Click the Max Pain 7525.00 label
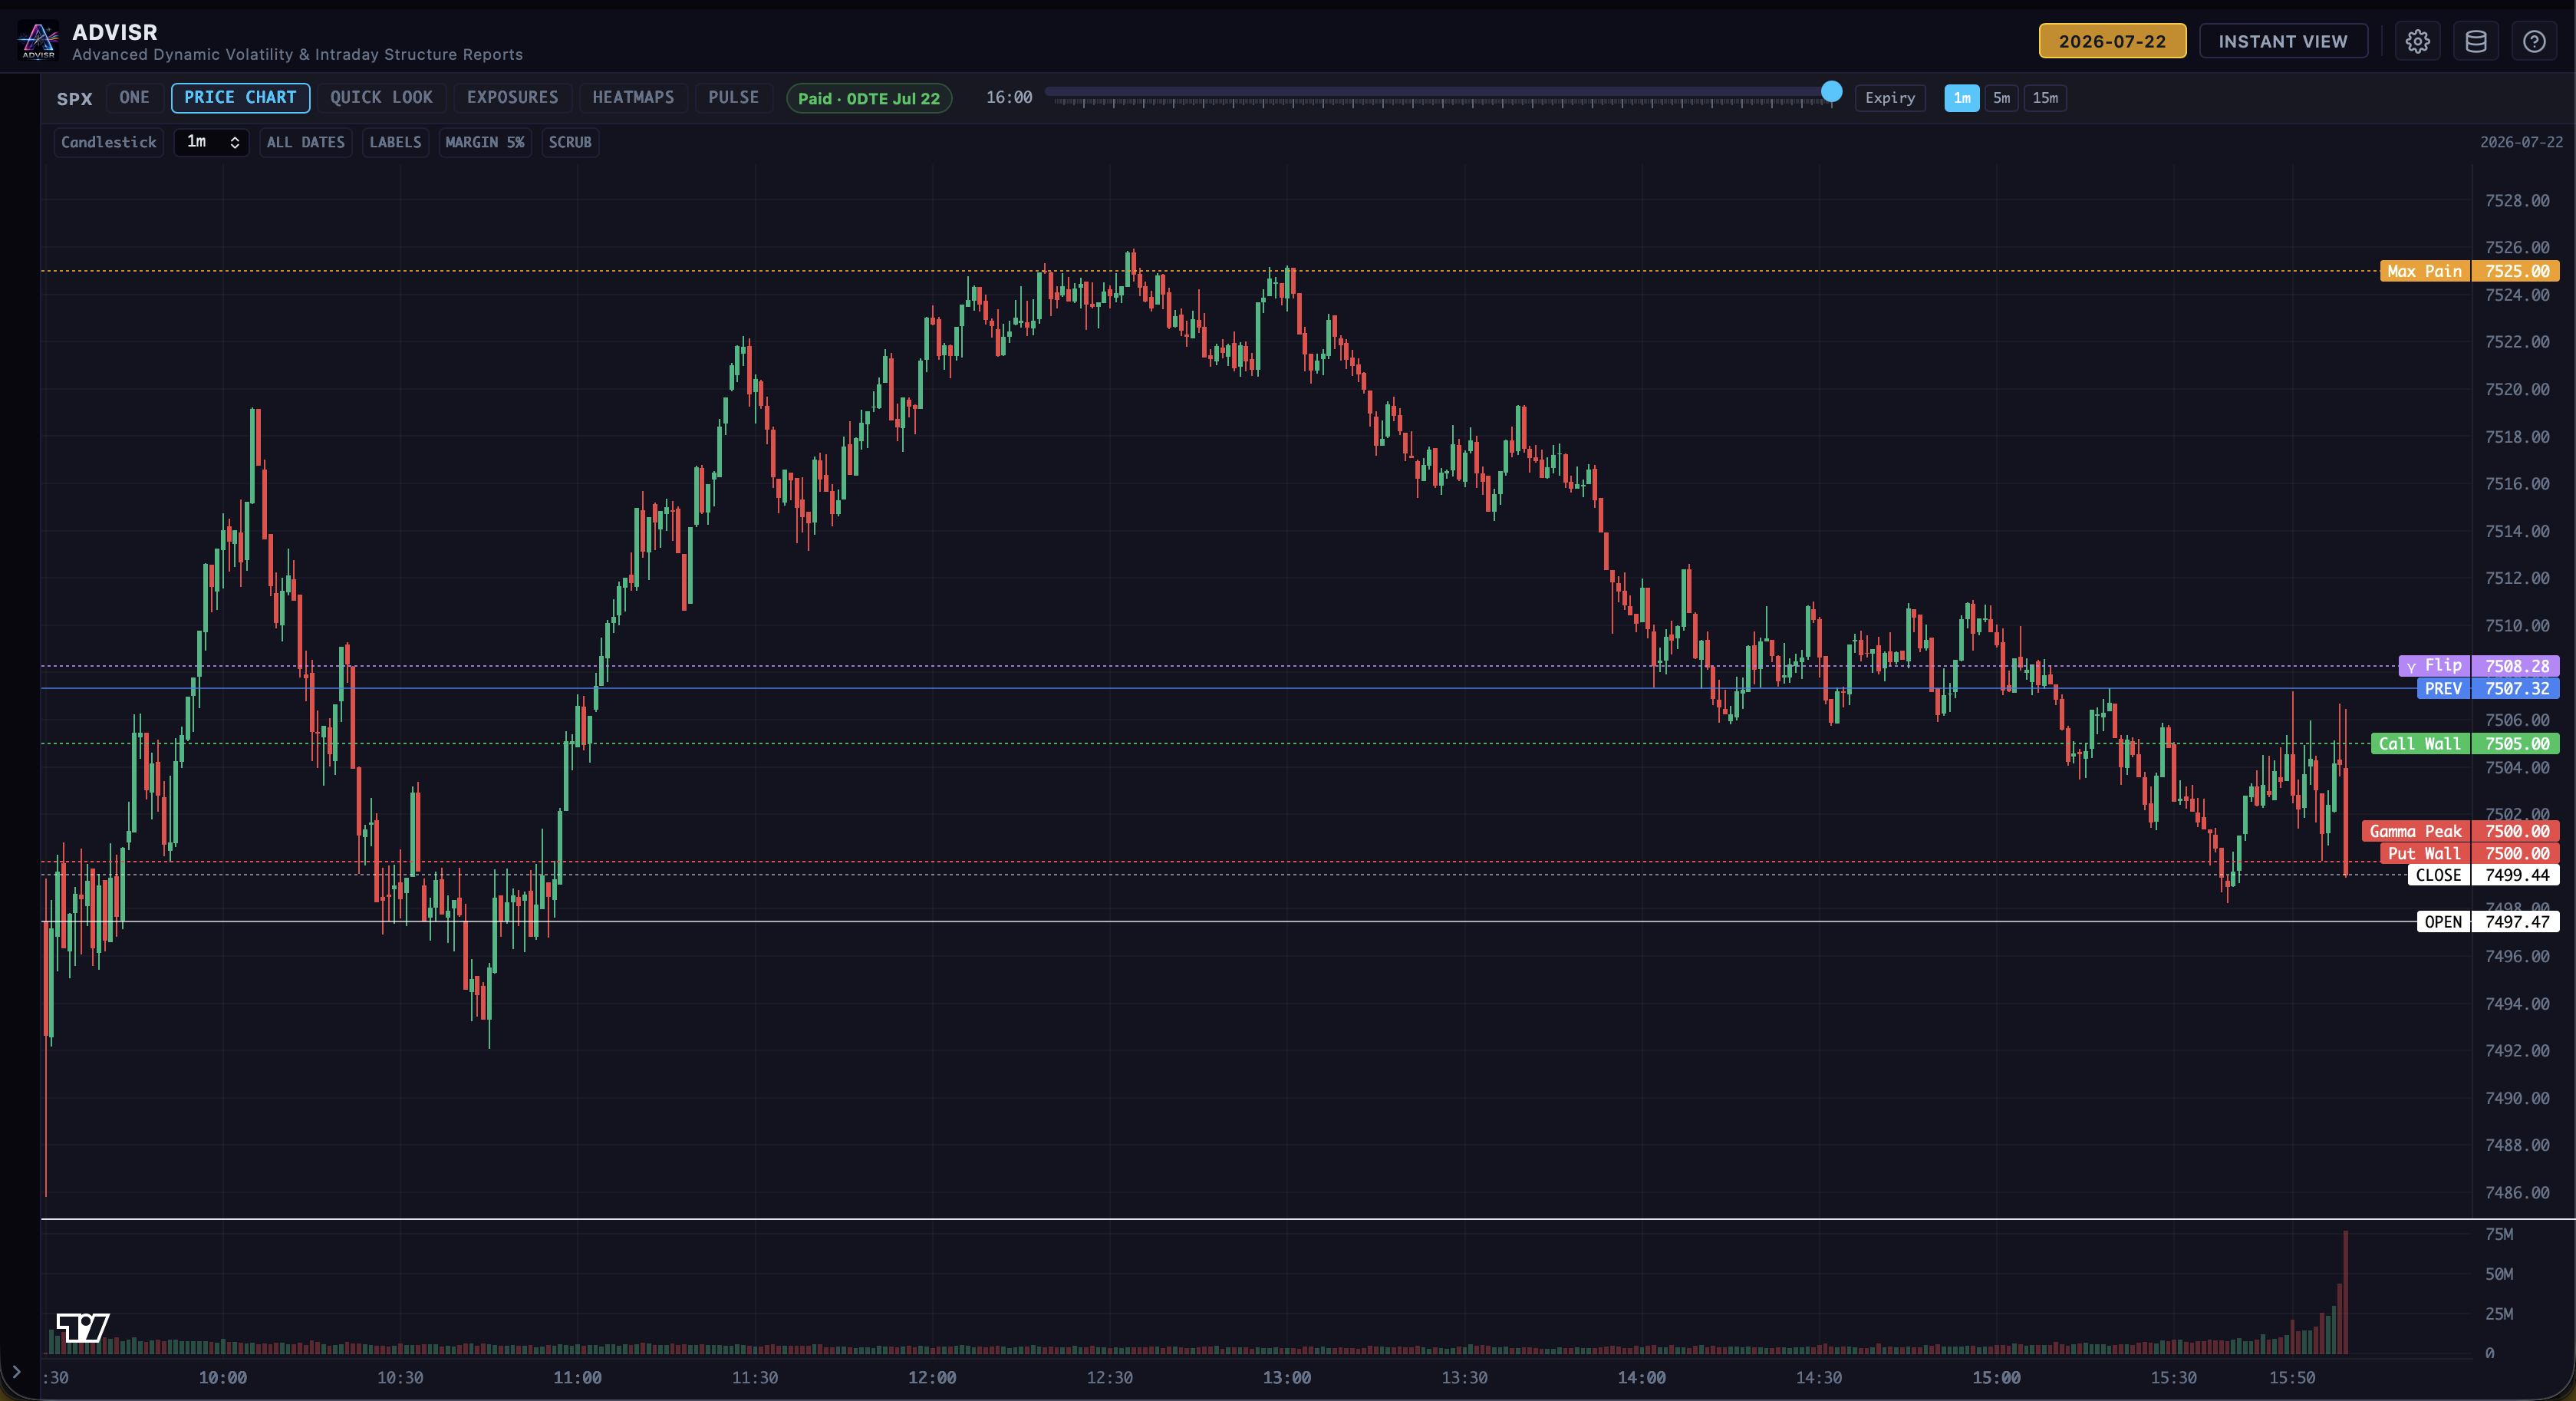 2469,271
